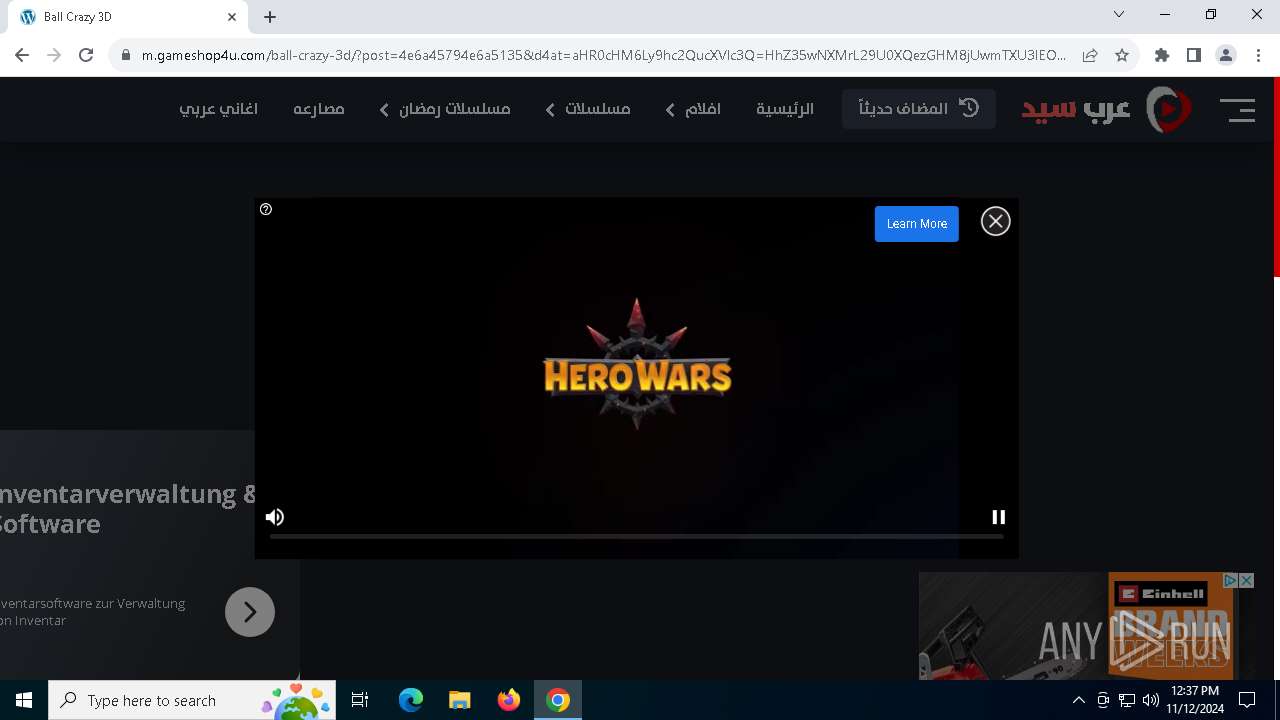Open the المضاف حديثاً recently added button
This screenshot has height=720, width=1280.
(x=918, y=109)
